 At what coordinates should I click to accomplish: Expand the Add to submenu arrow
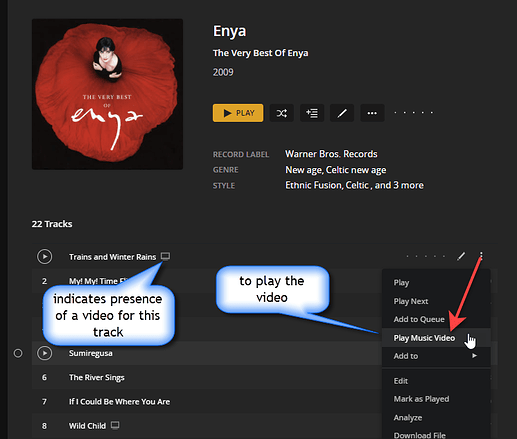click(474, 356)
